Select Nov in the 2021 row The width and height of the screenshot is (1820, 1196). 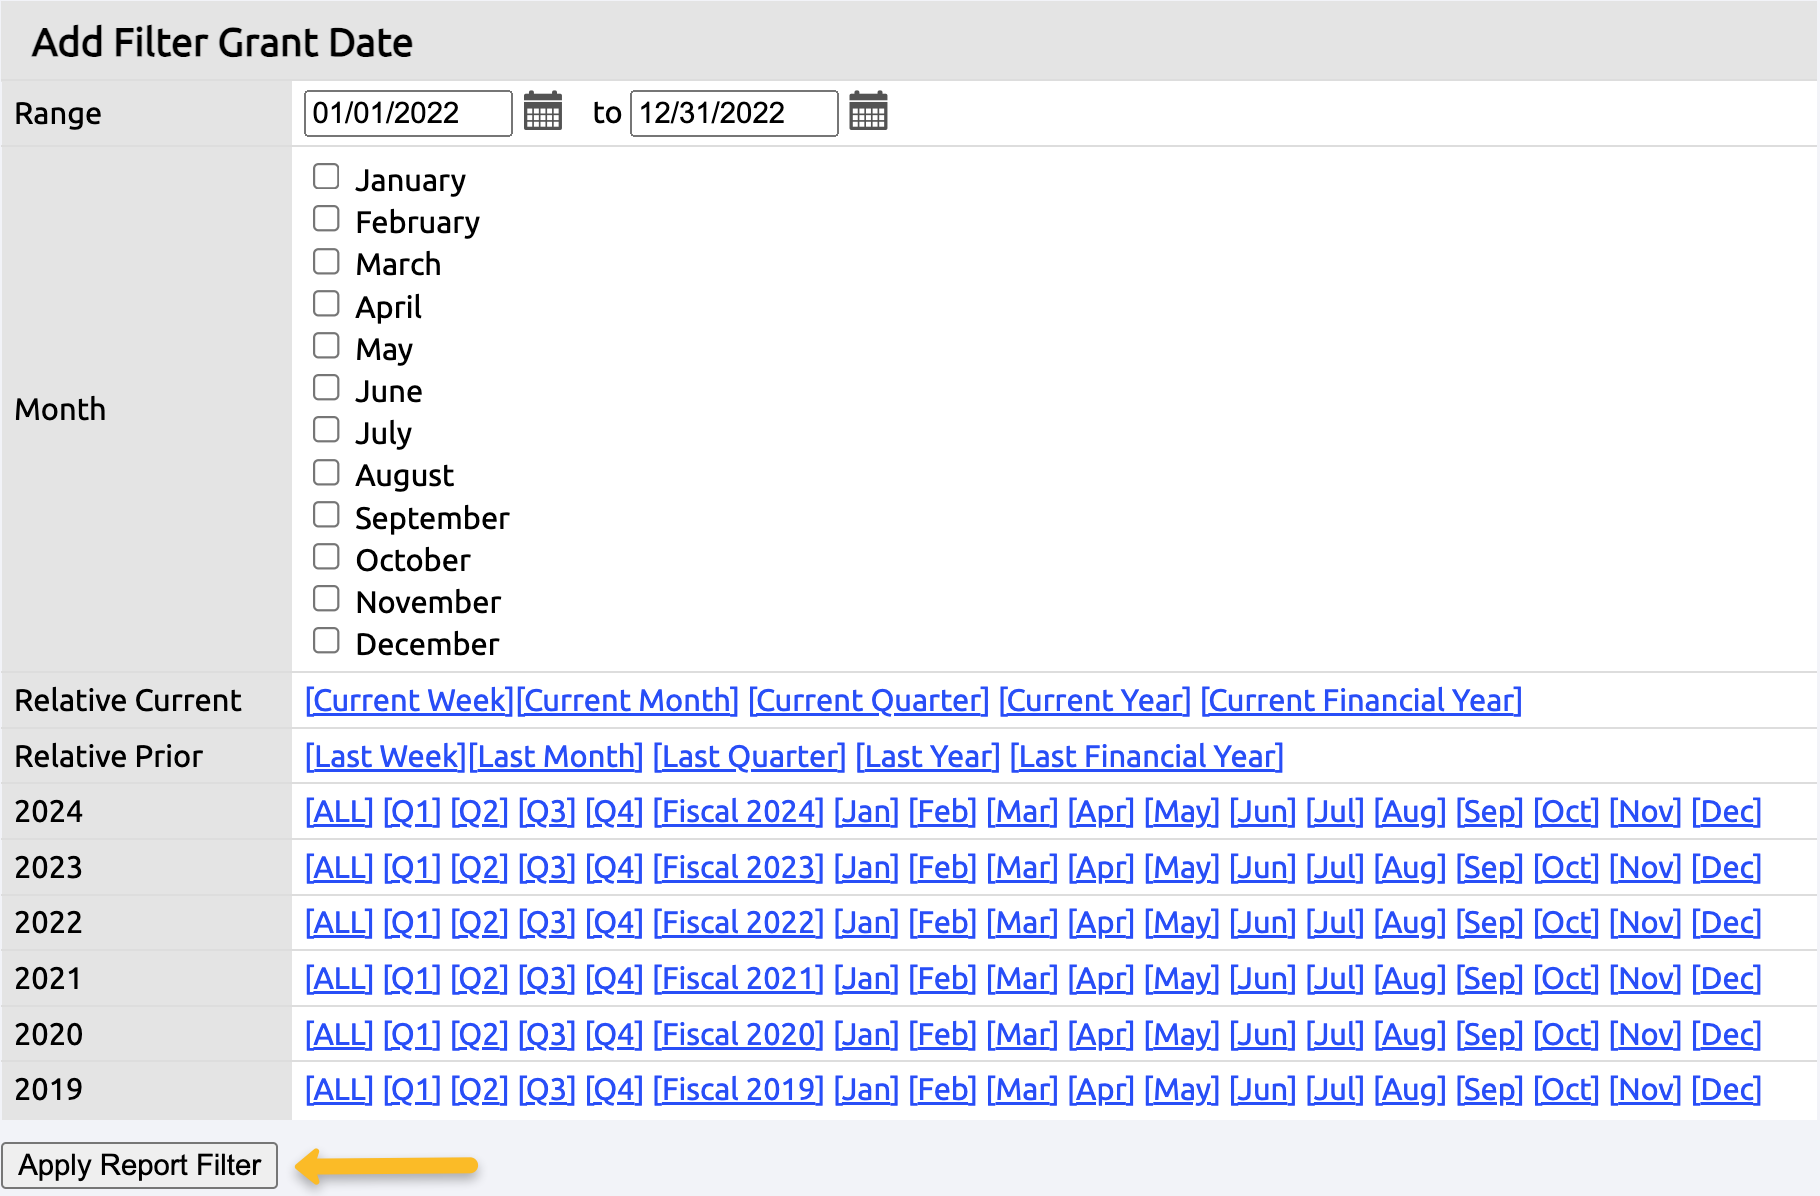point(1645,978)
